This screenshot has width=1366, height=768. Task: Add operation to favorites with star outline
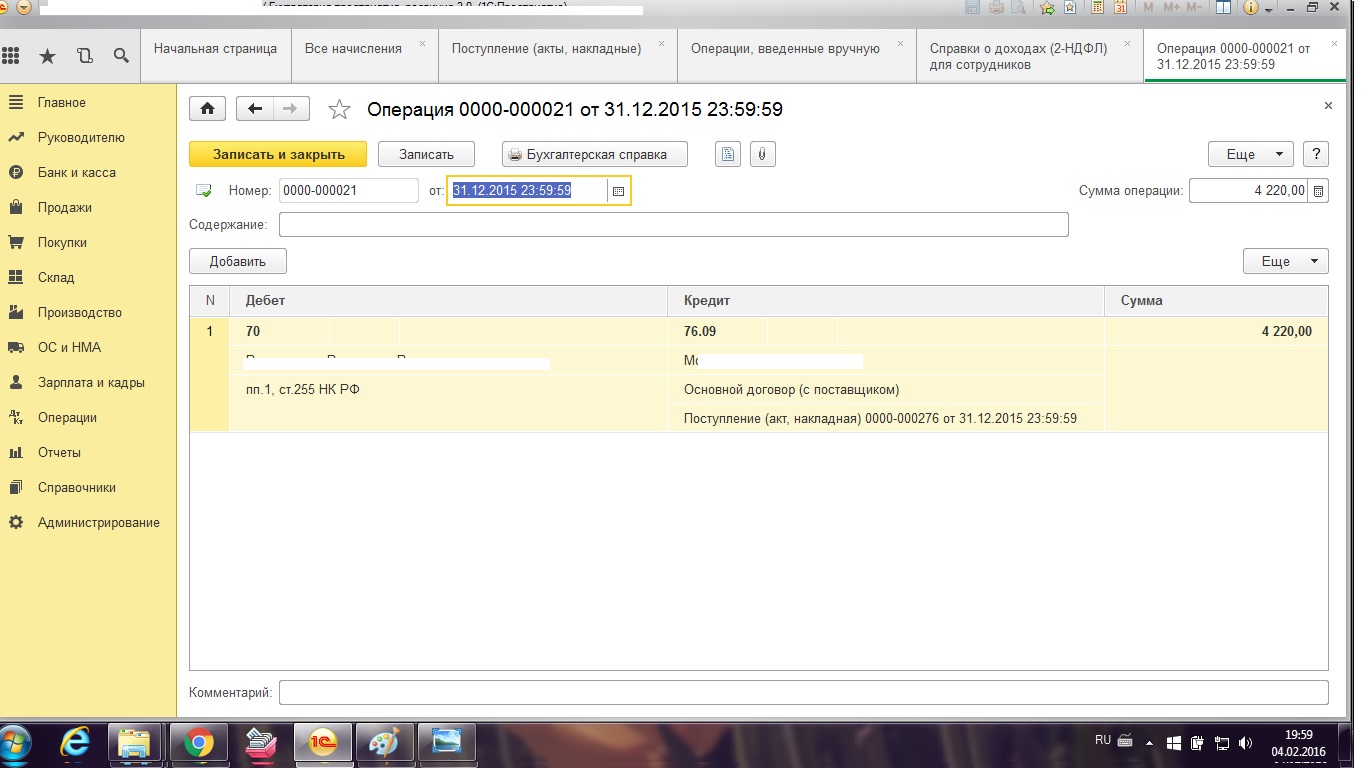coord(340,110)
